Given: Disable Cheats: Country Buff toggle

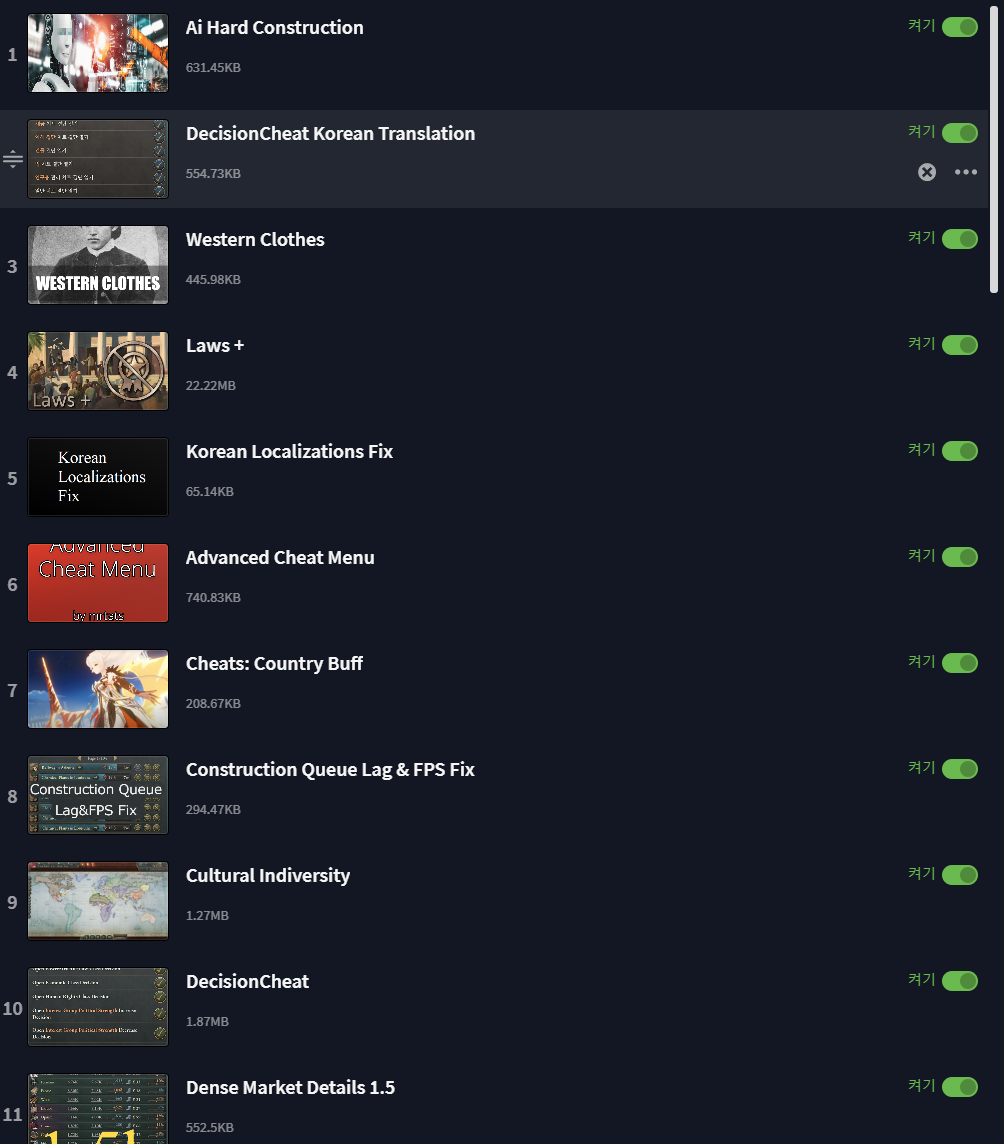Looking at the screenshot, I should (x=959, y=662).
